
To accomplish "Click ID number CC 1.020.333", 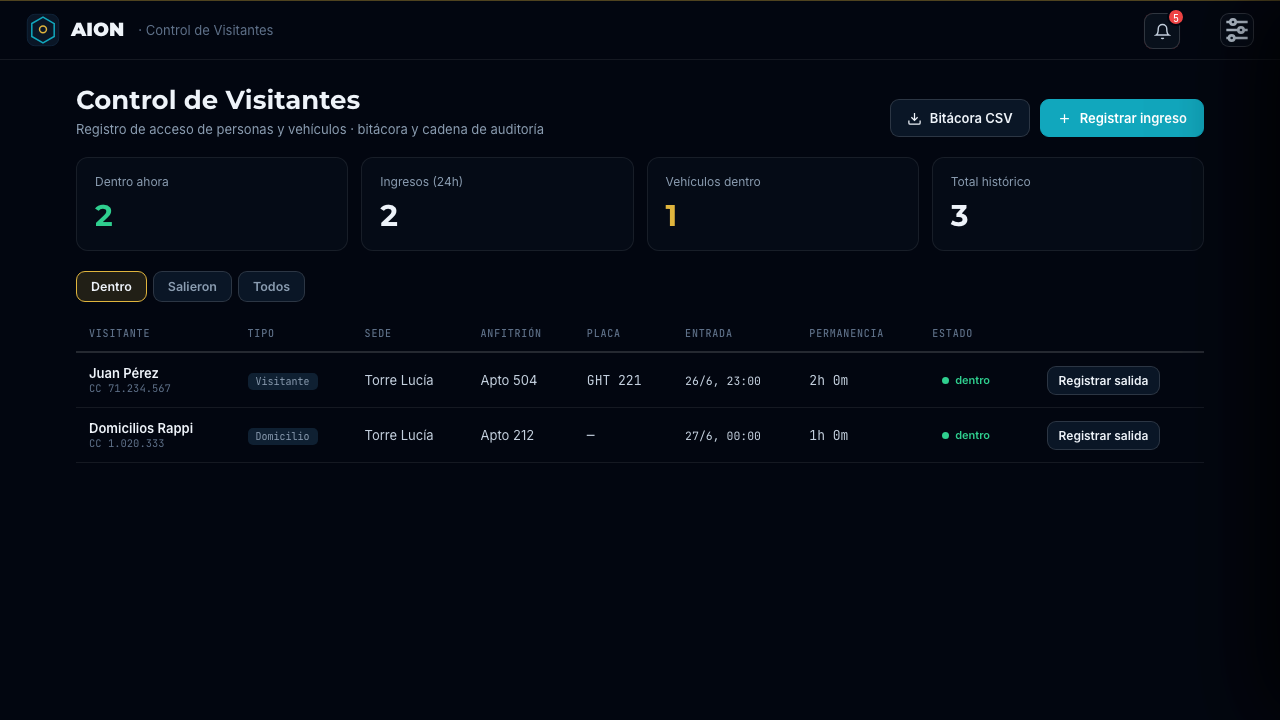I will (x=127, y=443).
